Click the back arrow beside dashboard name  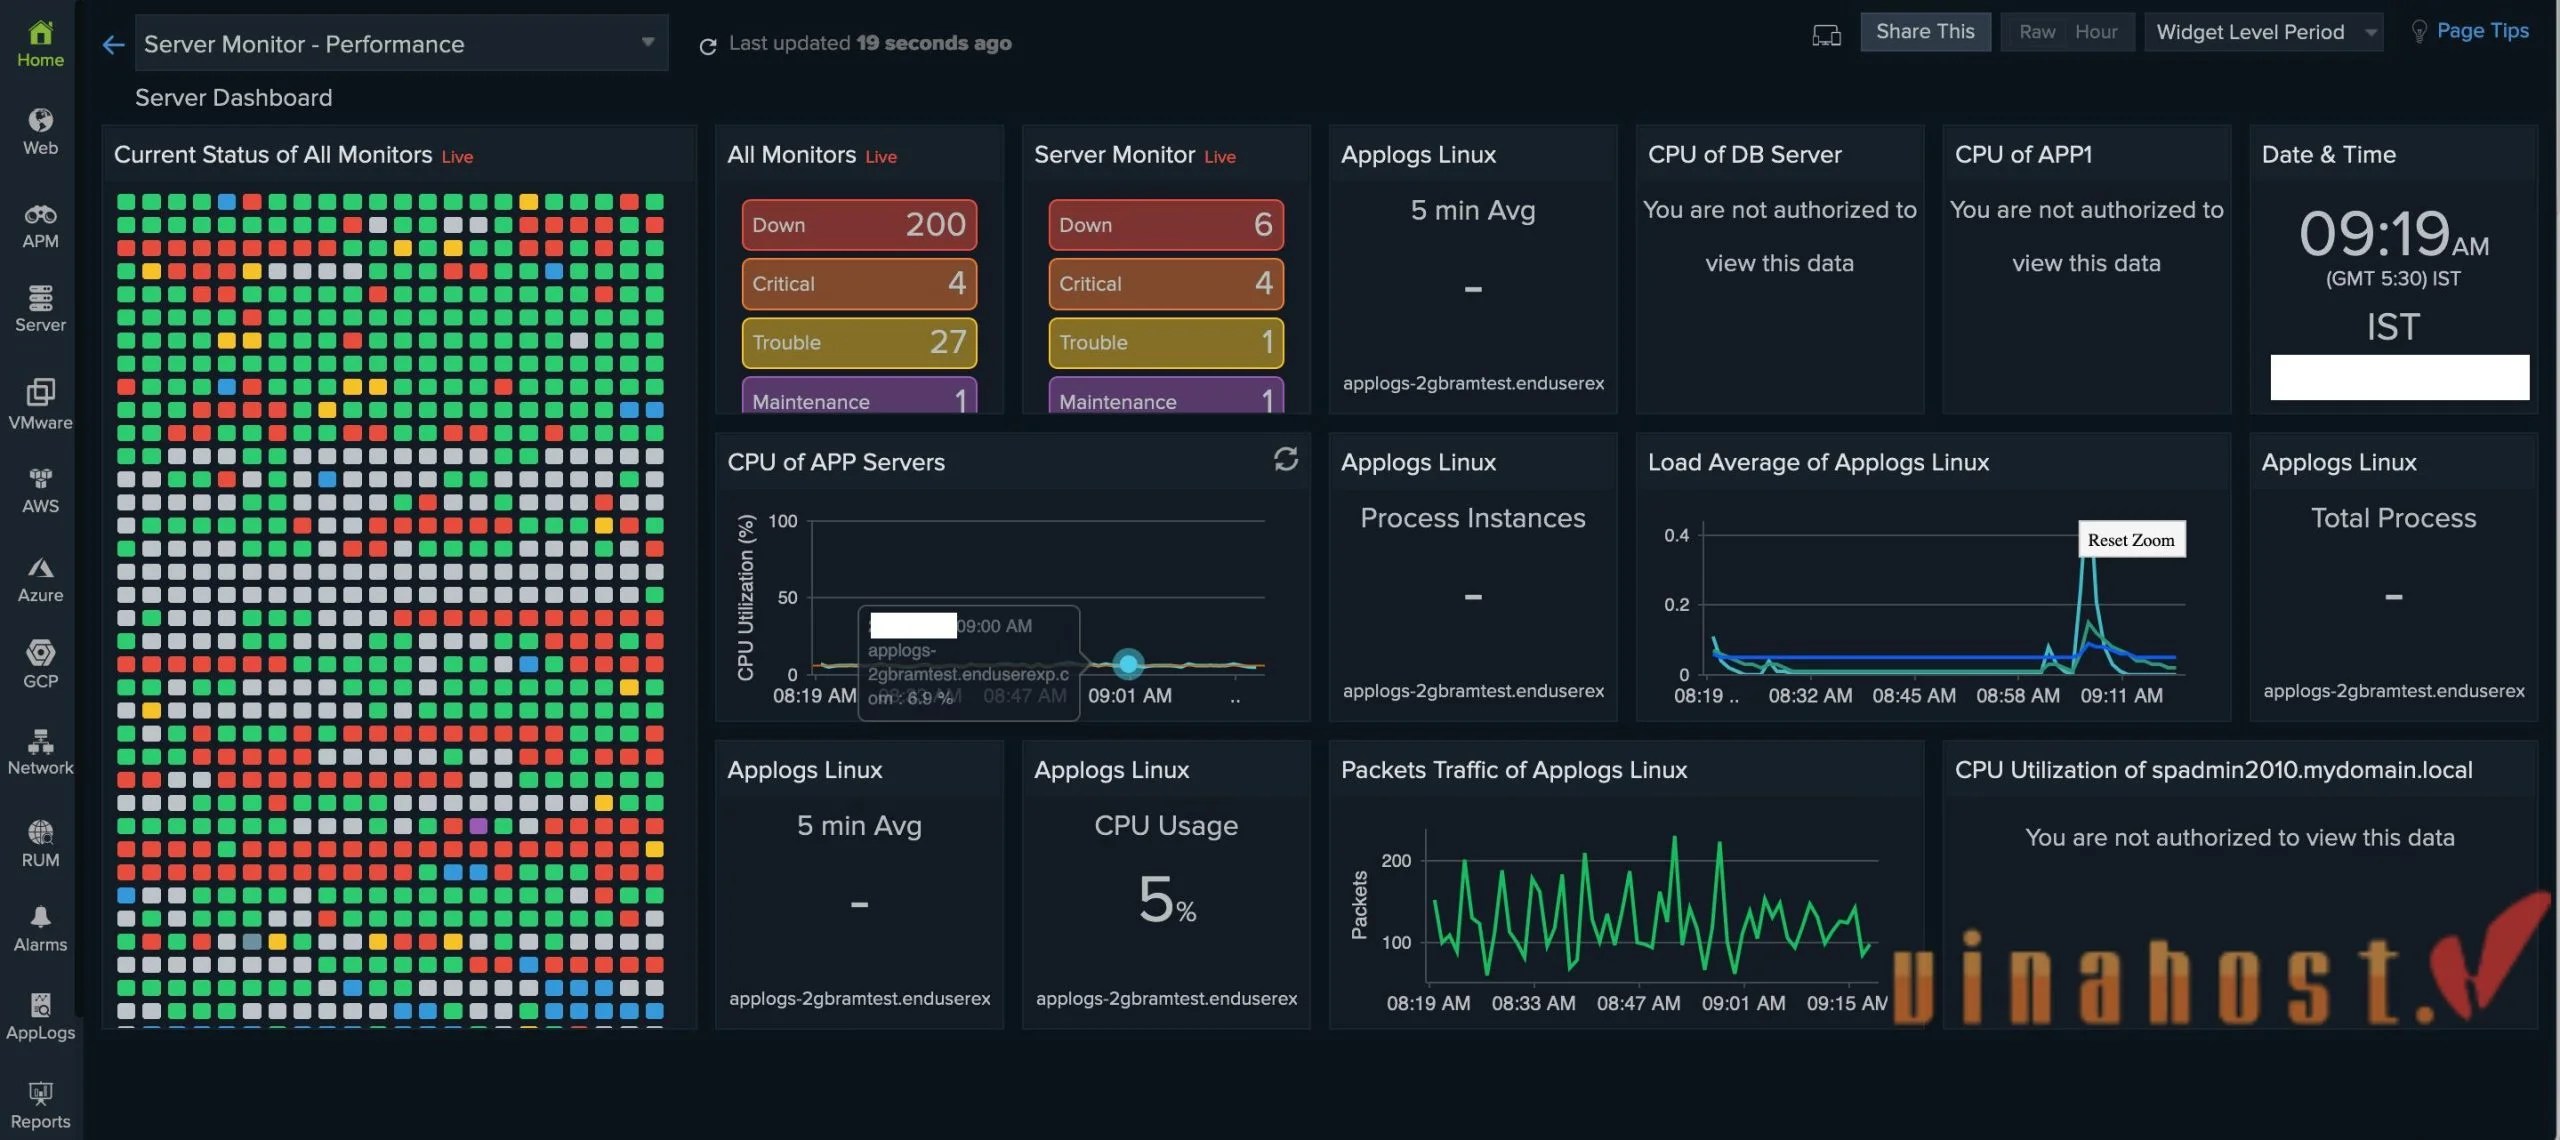113,44
